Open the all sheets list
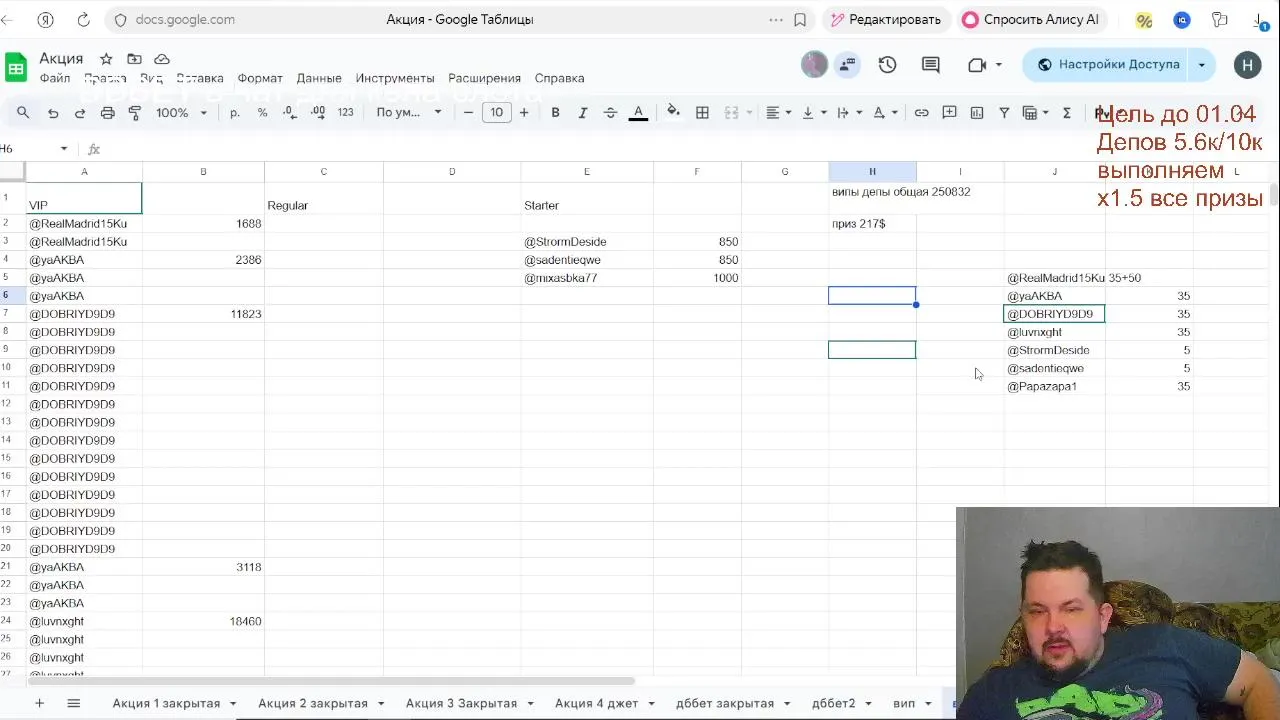This screenshot has height=720, width=1280. (73, 703)
